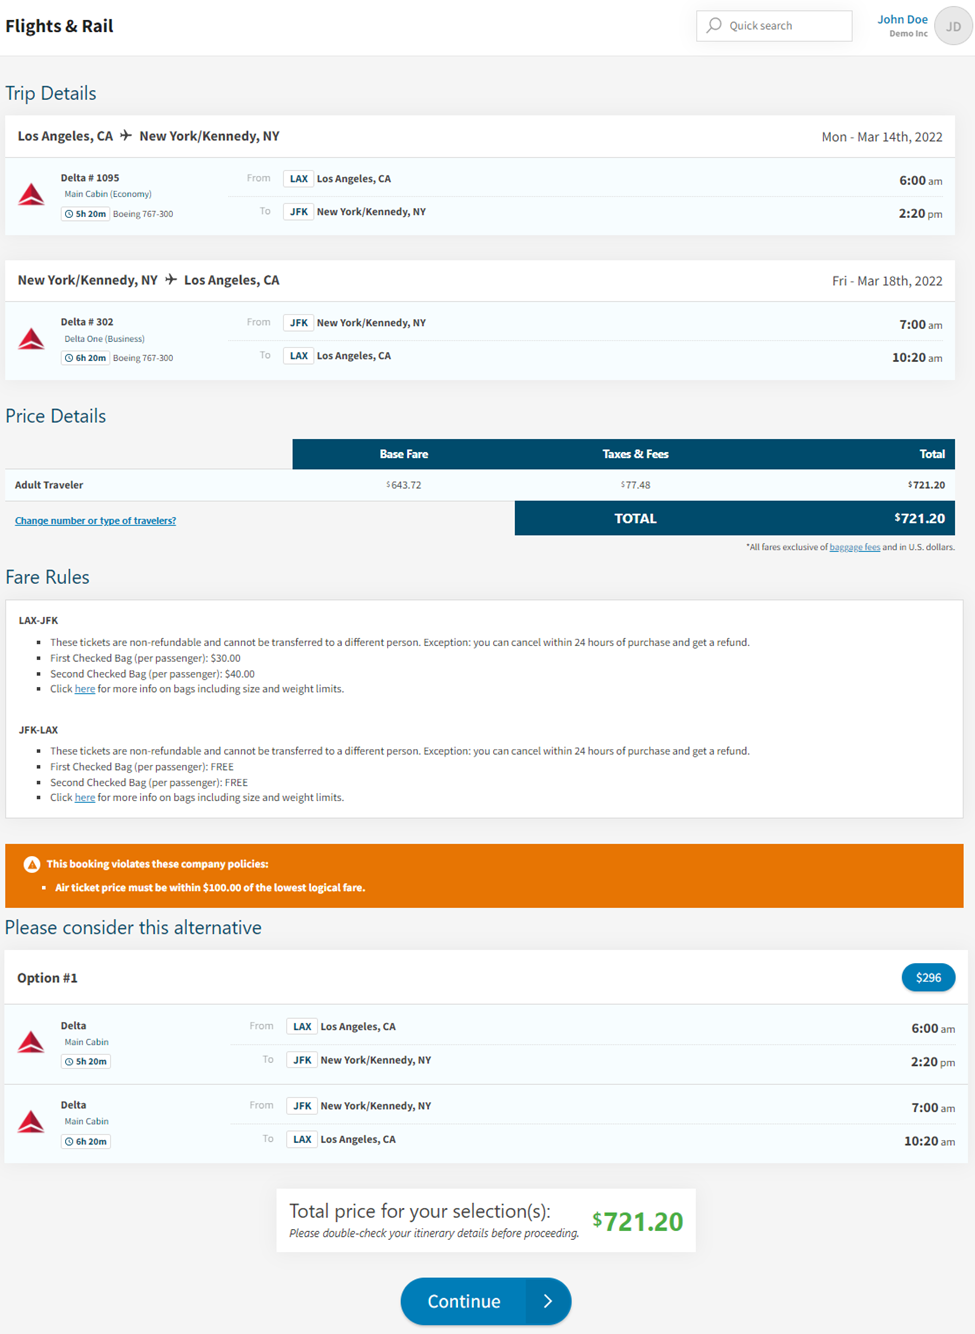Image resolution: width=975 pixels, height=1334 pixels.
Task: Click the arrow on the Continue button
Action: click(x=547, y=1301)
